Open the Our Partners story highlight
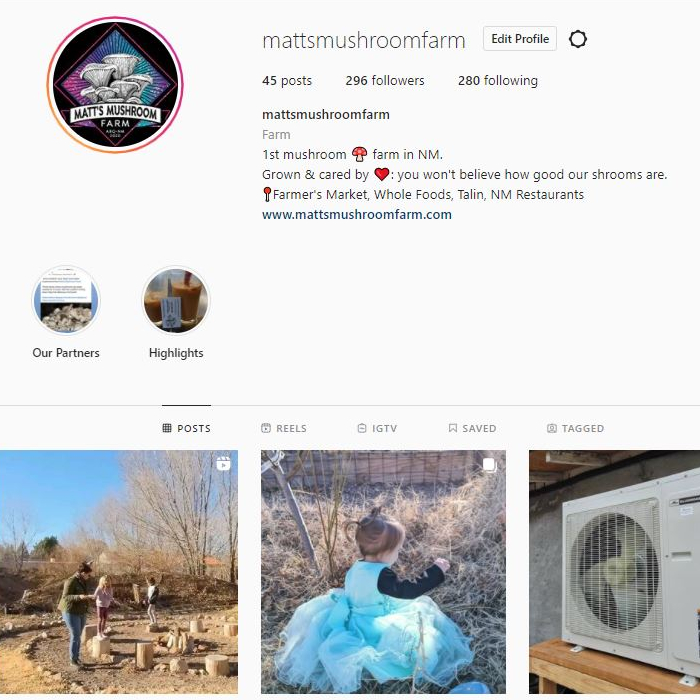700x700 pixels. [66, 300]
